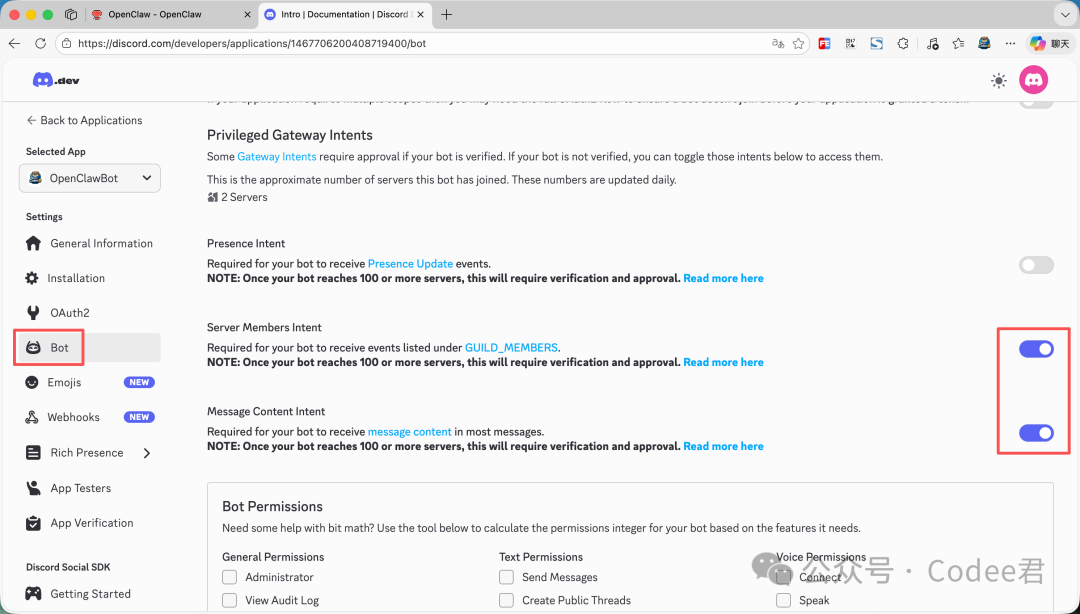Open the Emojis settings page
The height and width of the screenshot is (614, 1080).
[90, 382]
